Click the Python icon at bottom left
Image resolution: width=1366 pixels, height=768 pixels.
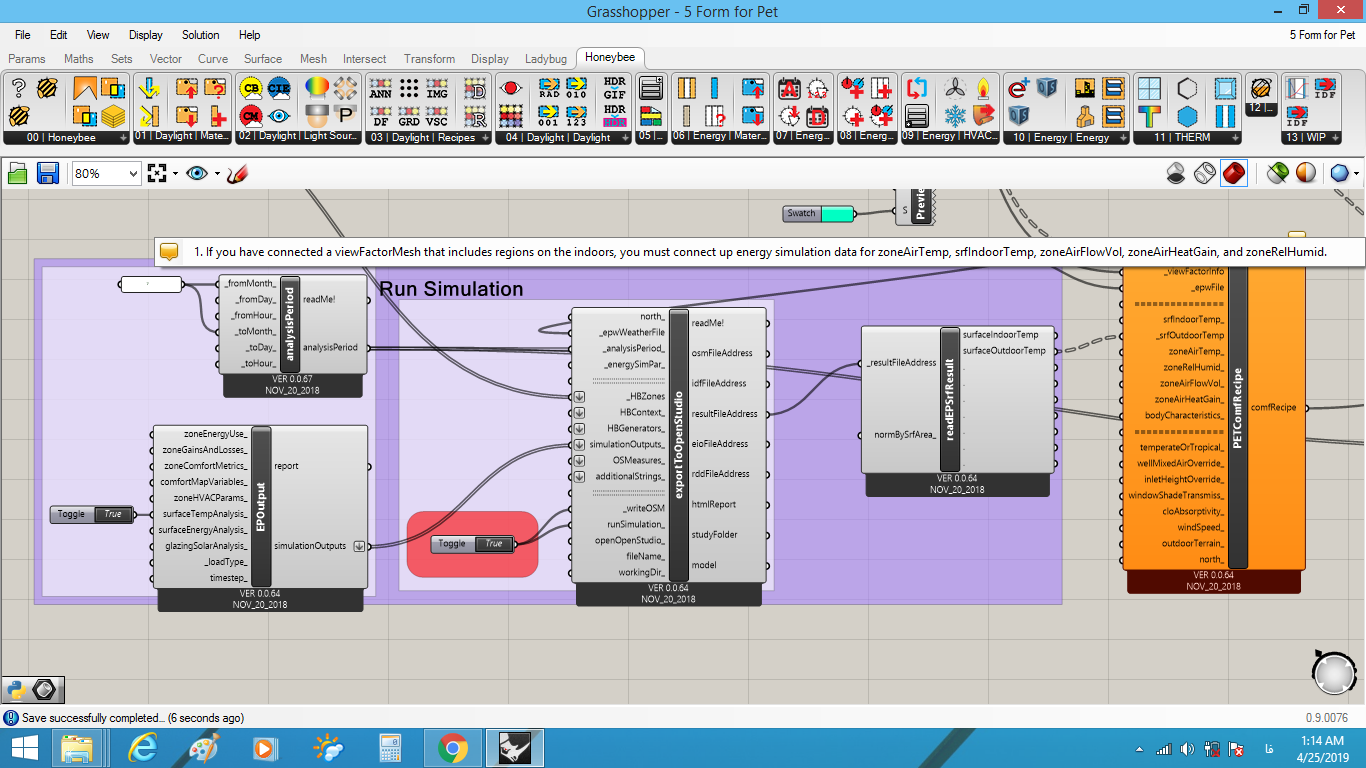pos(16,689)
